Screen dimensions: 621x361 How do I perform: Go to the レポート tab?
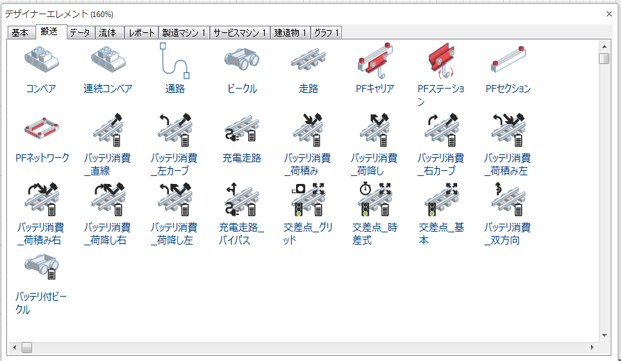[141, 32]
